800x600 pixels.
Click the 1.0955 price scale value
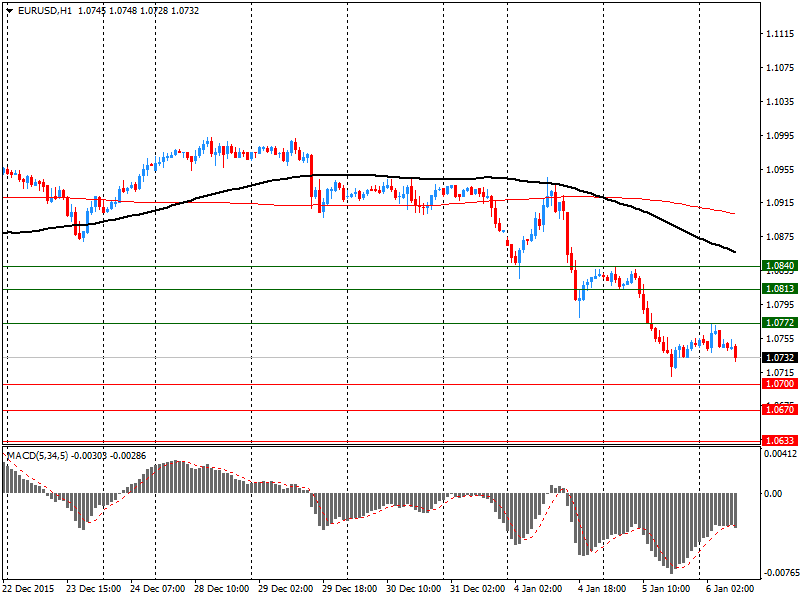(x=780, y=169)
